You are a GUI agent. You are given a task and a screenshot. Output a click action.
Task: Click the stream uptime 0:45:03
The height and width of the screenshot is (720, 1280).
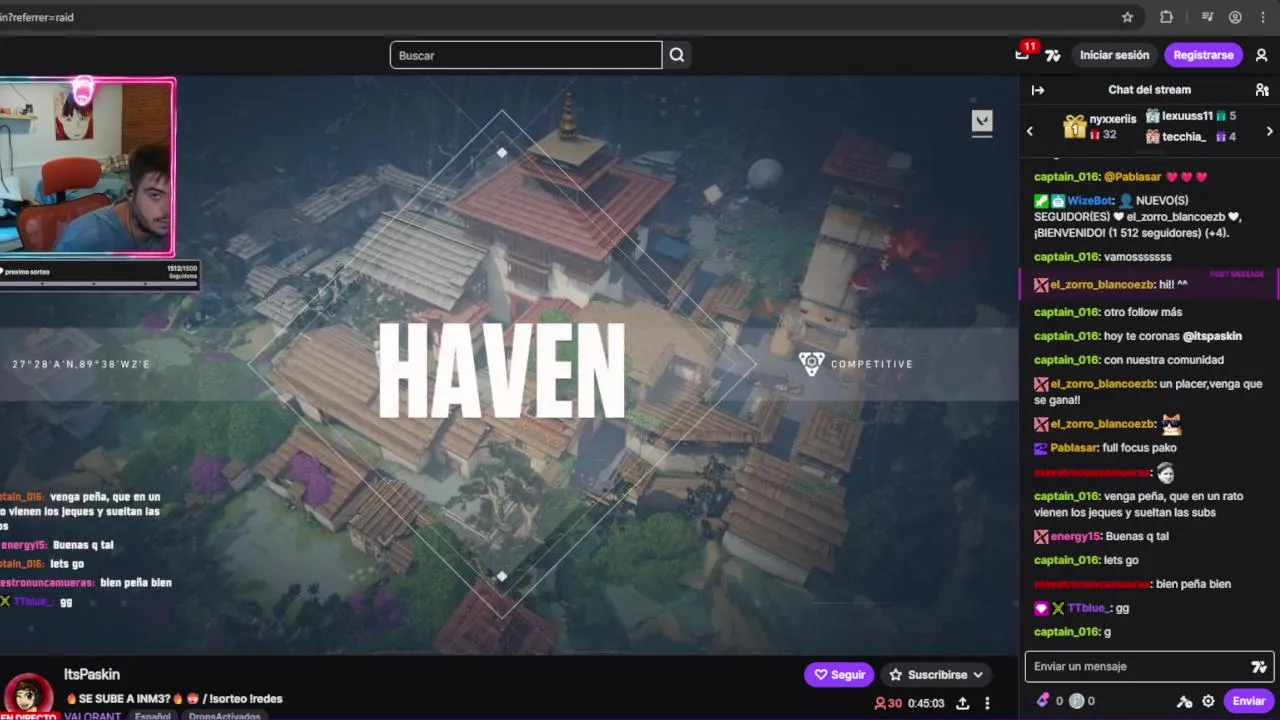tap(926, 703)
